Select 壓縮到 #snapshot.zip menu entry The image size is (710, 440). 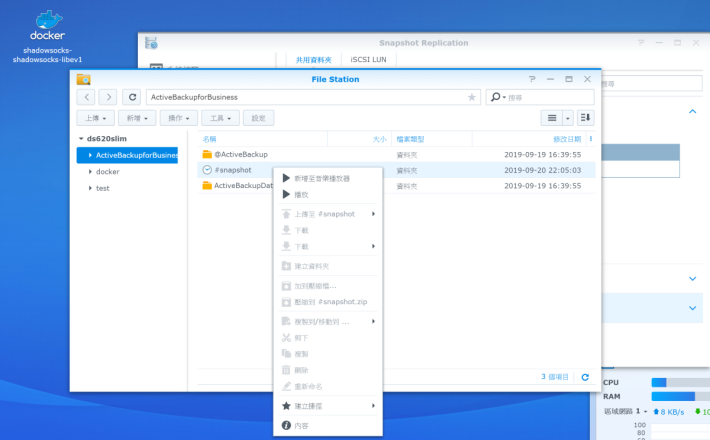coord(328,302)
